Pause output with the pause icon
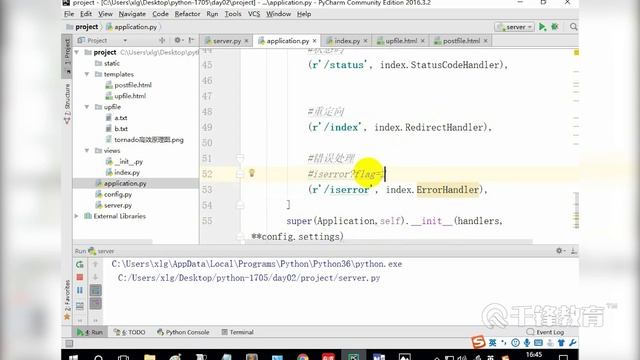The width and height of the screenshot is (640, 360). tap(80, 290)
